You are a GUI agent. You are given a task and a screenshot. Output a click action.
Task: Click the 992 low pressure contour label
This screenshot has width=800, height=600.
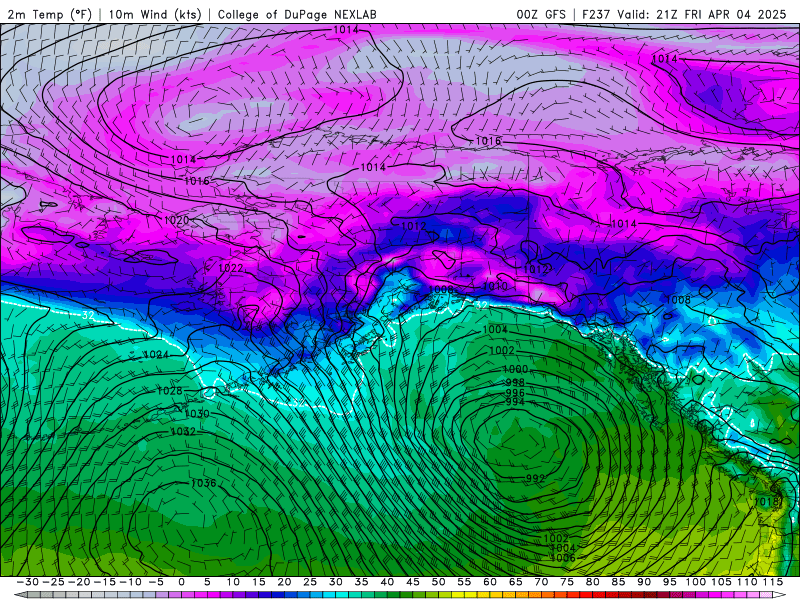coord(535,479)
